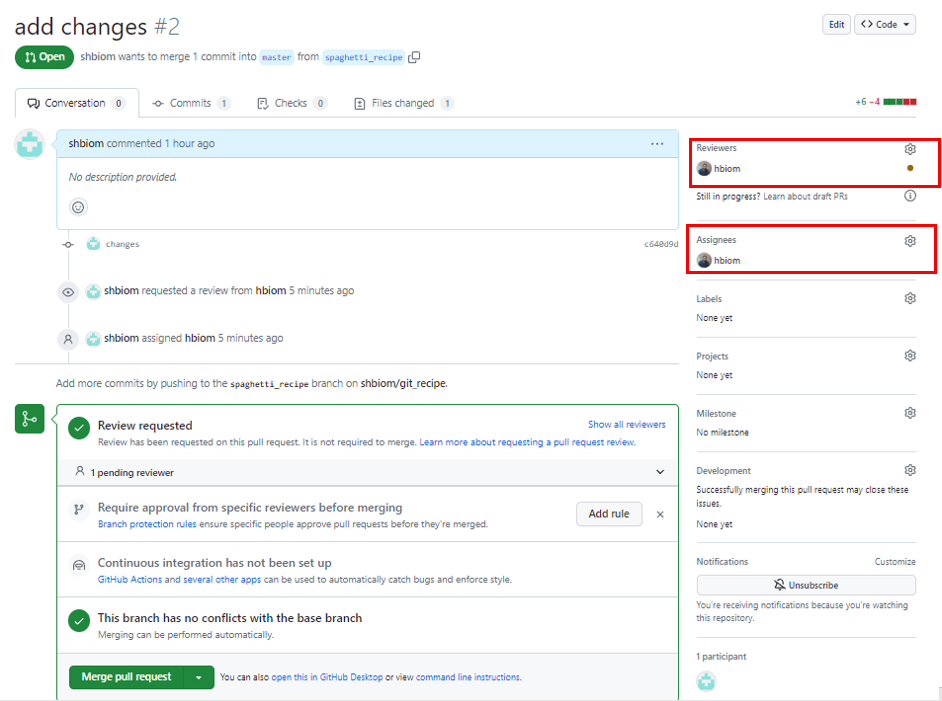The width and height of the screenshot is (942, 701).
Task: Open the comment three-dot options menu
Action: point(657,144)
